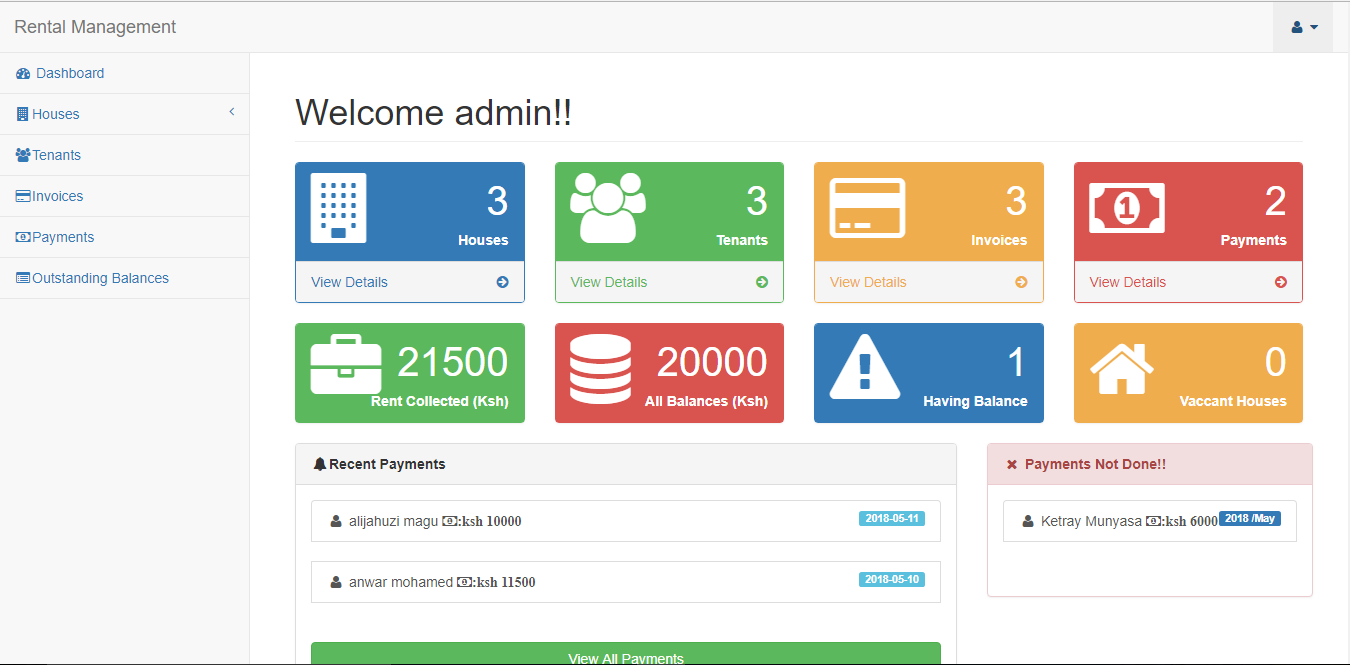View Details of the Payments card
Image resolution: width=1350 pixels, height=665 pixels.
[1127, 282]
